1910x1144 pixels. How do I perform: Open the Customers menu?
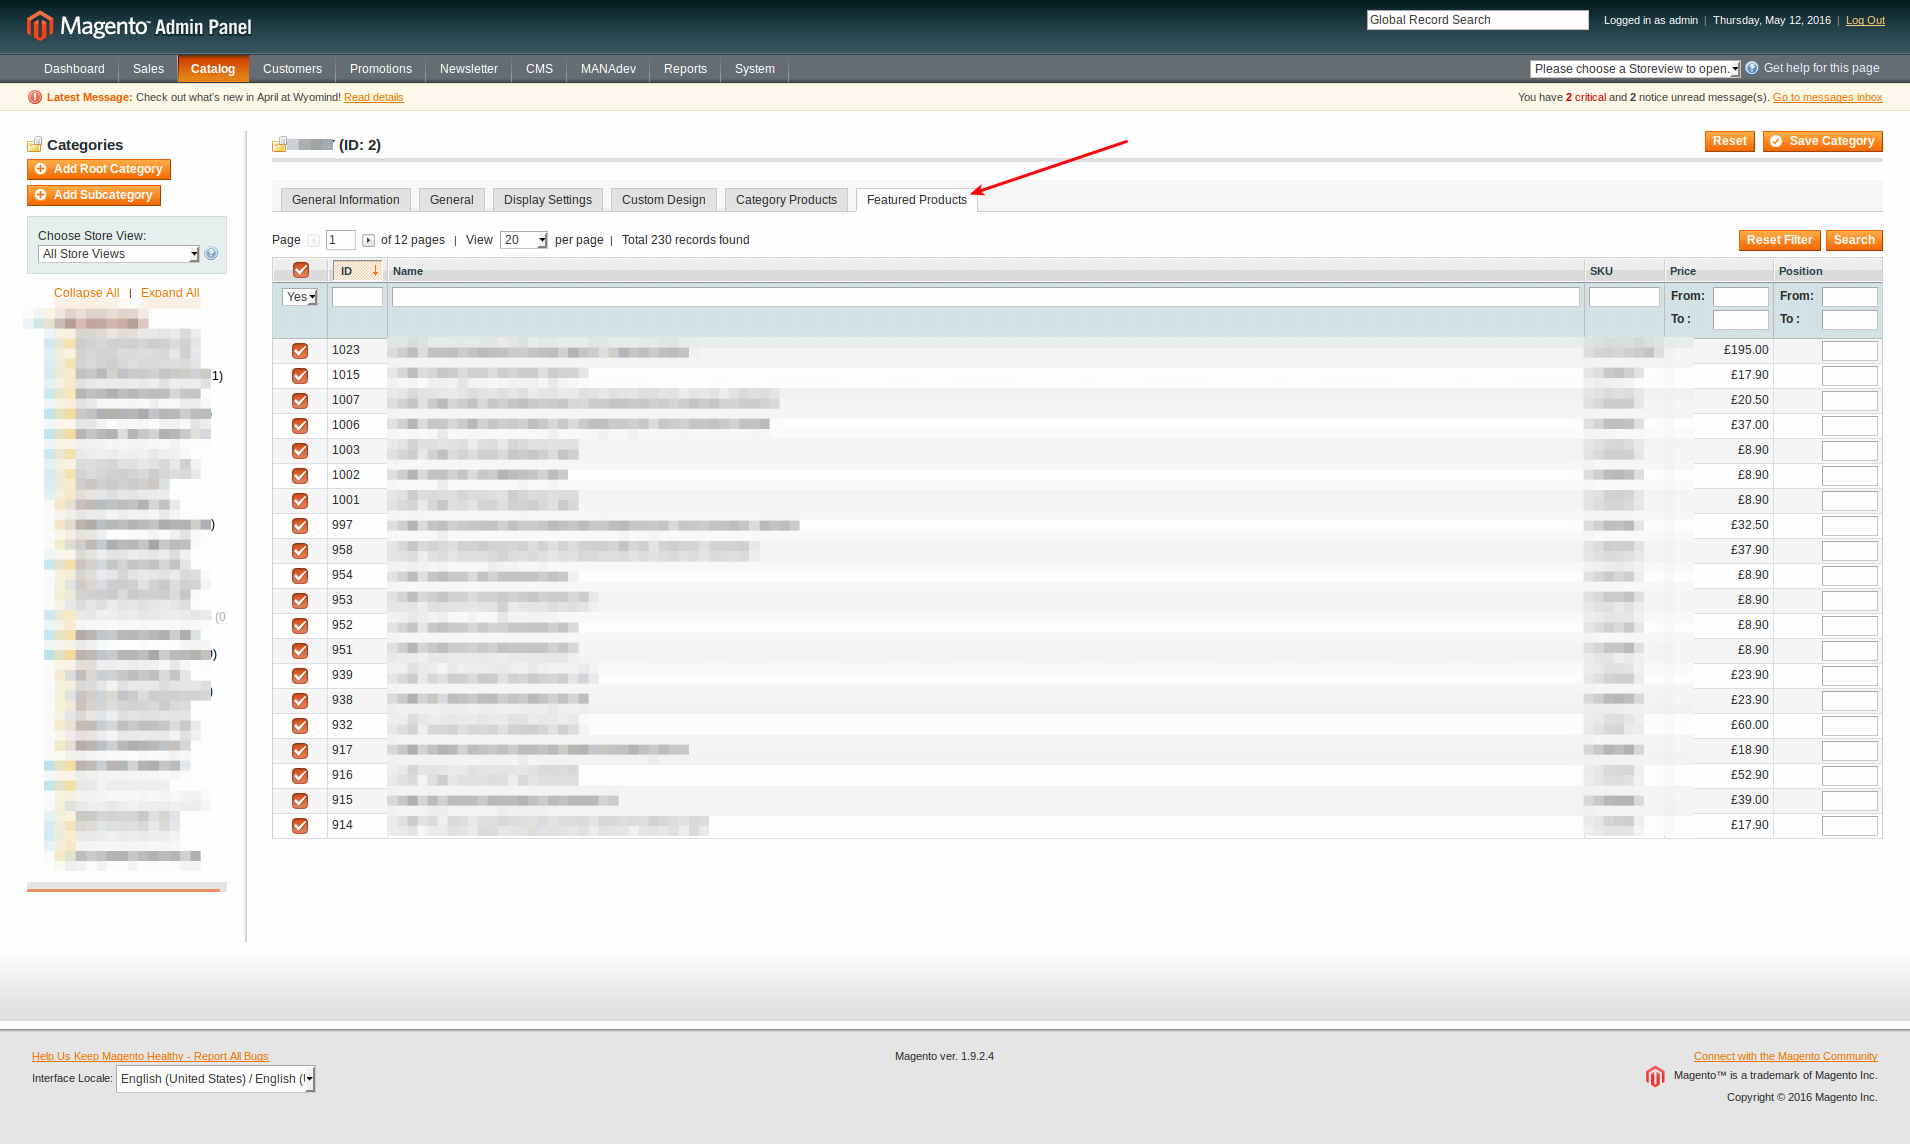tap(292, 69)
